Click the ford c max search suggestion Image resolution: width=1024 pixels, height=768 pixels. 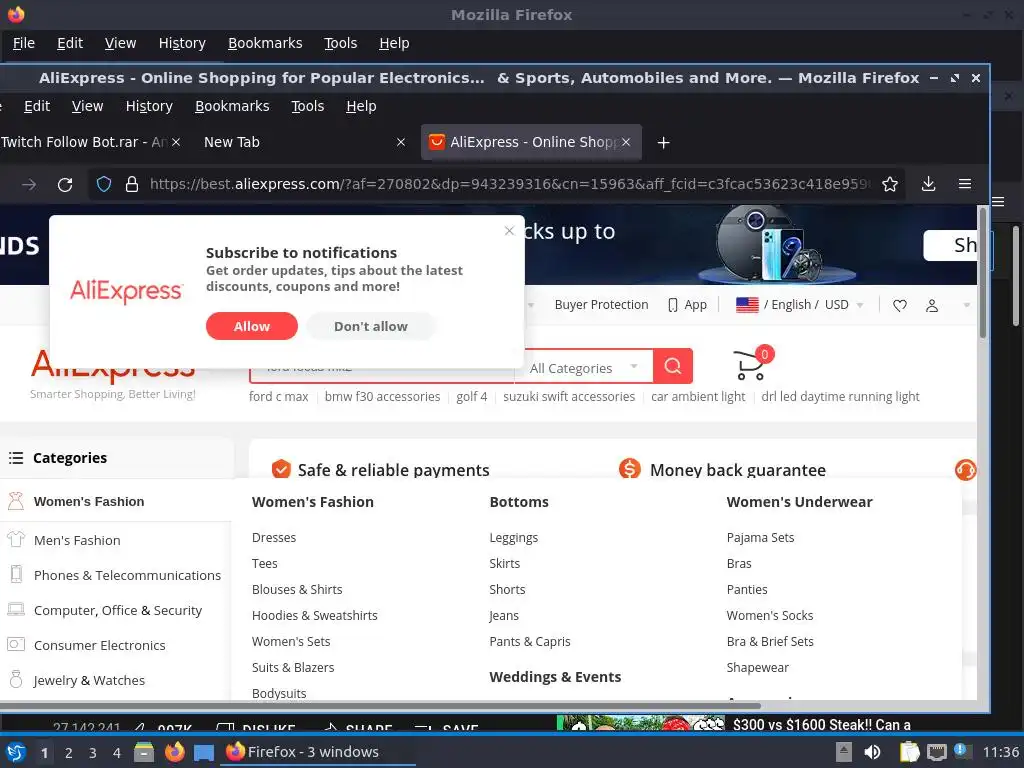point(278,396)
